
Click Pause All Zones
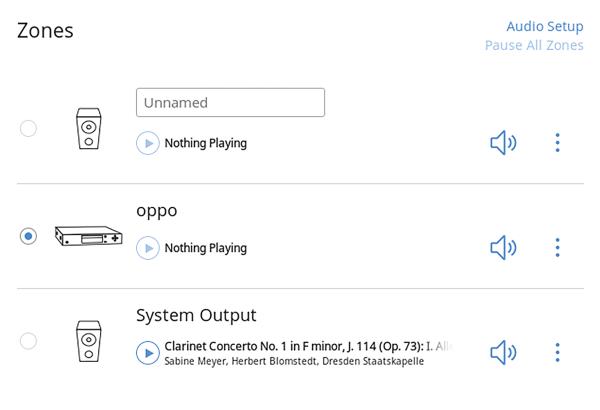point(534,45)
